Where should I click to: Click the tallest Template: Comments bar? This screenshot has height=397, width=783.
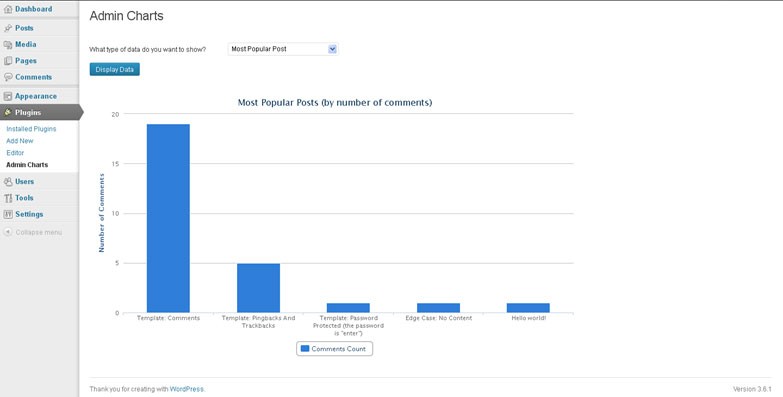coord(168,218)
